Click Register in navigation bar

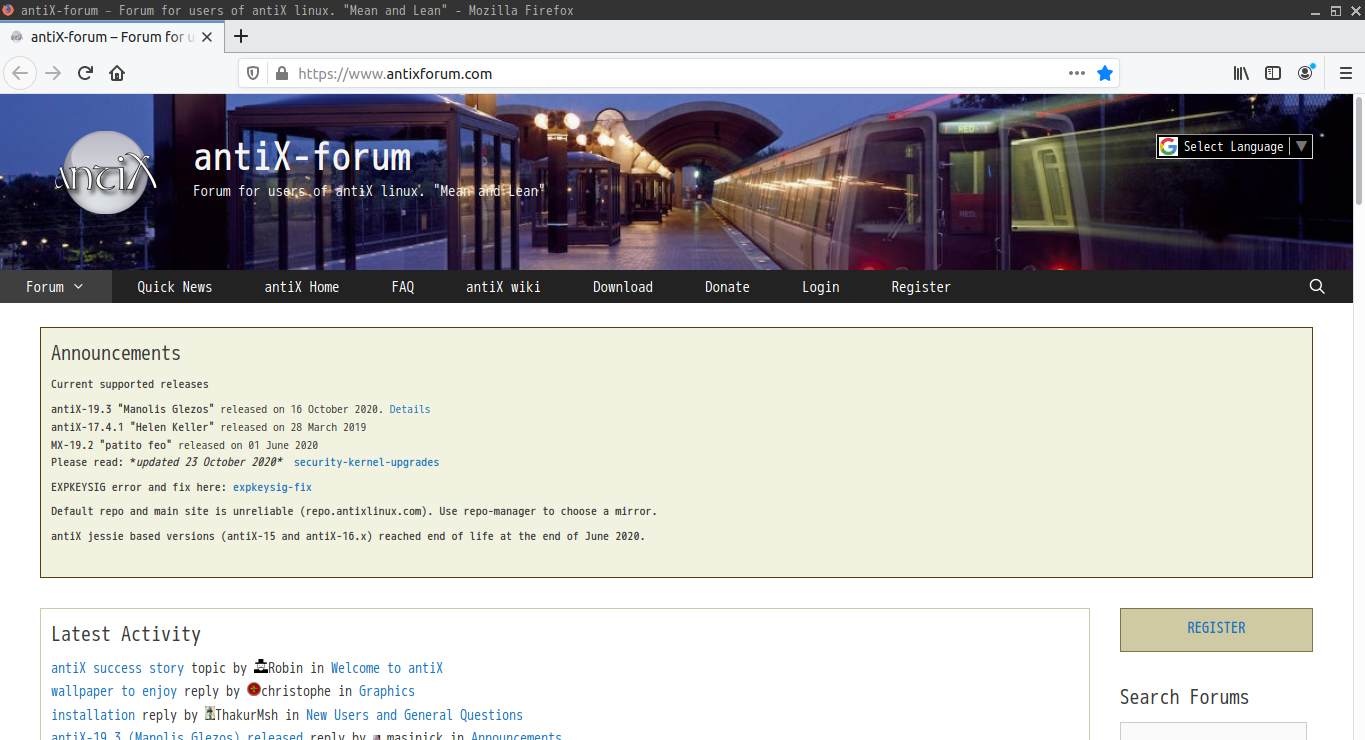coord(921,287)
